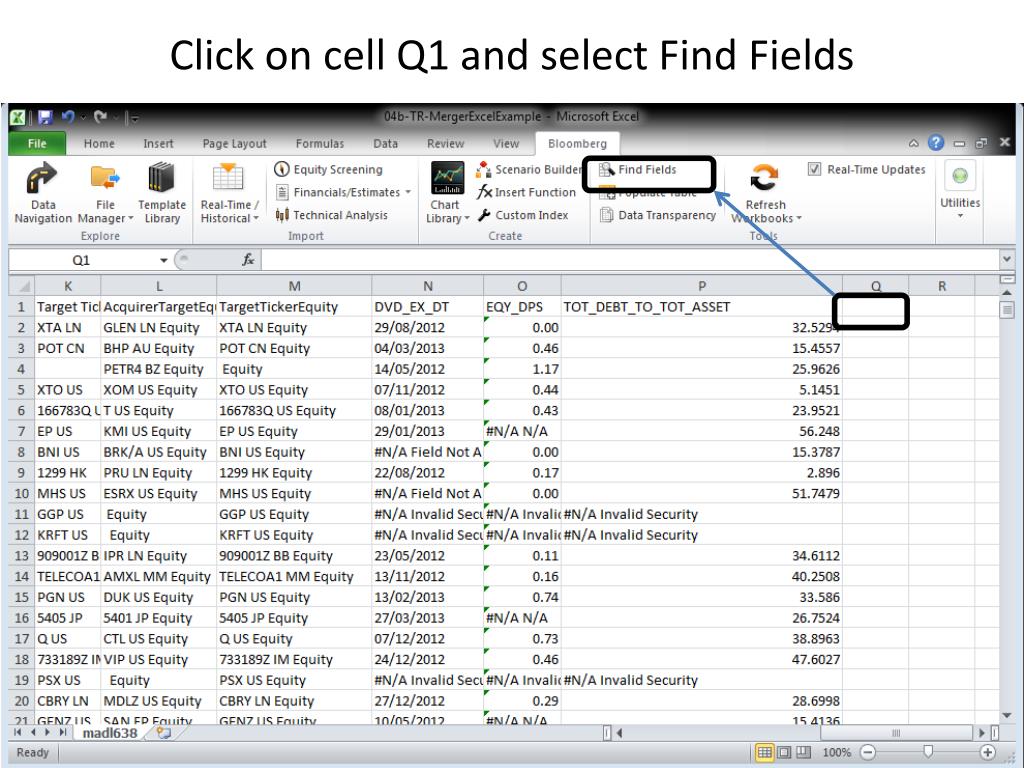Click the horizontal scrollbar thumb

(x=895, y=733)
